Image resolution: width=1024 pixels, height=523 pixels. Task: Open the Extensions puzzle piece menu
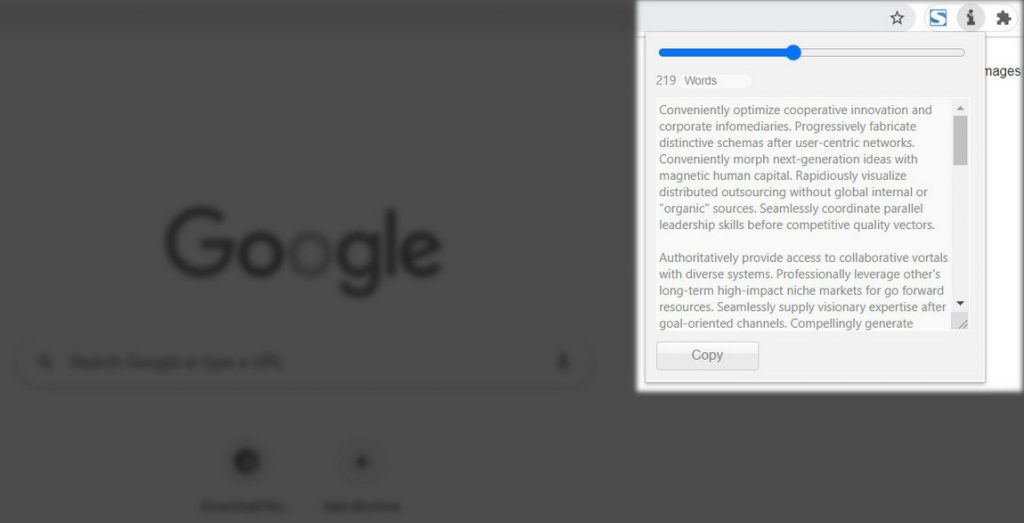[x=1004, y=18]
